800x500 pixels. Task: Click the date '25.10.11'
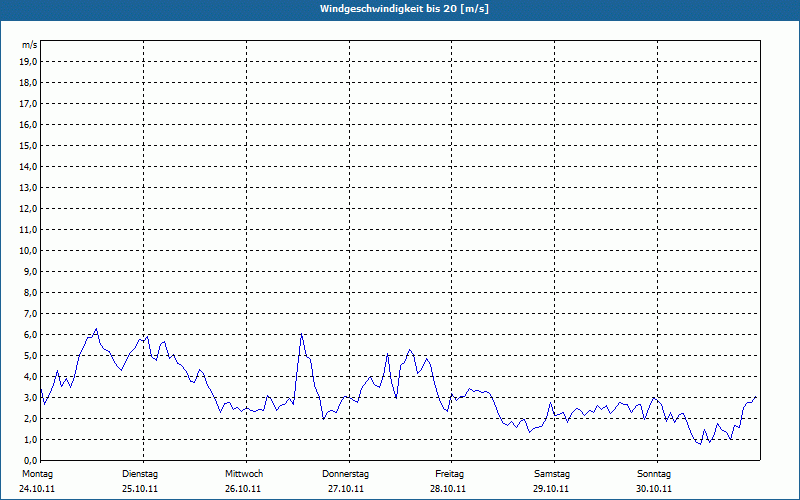(x=140, y=489)
